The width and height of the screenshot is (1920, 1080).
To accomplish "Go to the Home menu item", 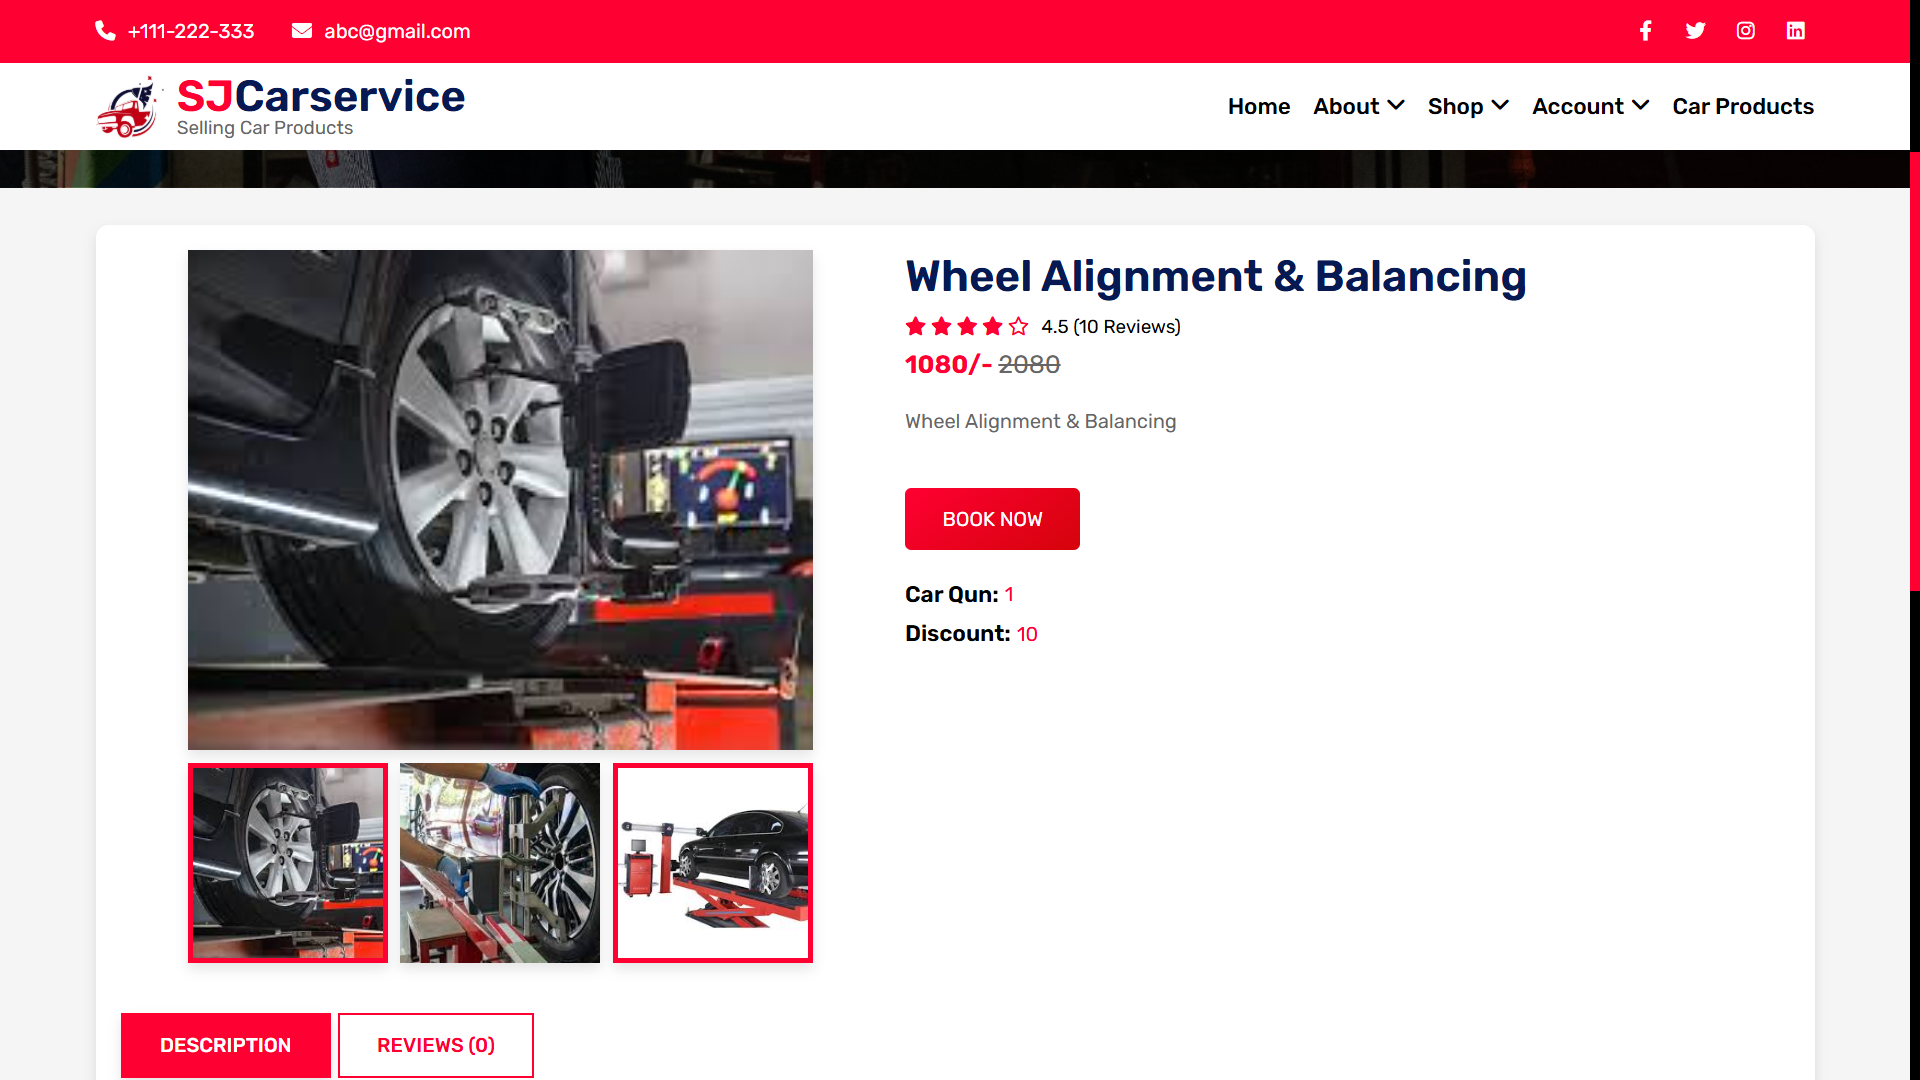I will pos(1258,106).
